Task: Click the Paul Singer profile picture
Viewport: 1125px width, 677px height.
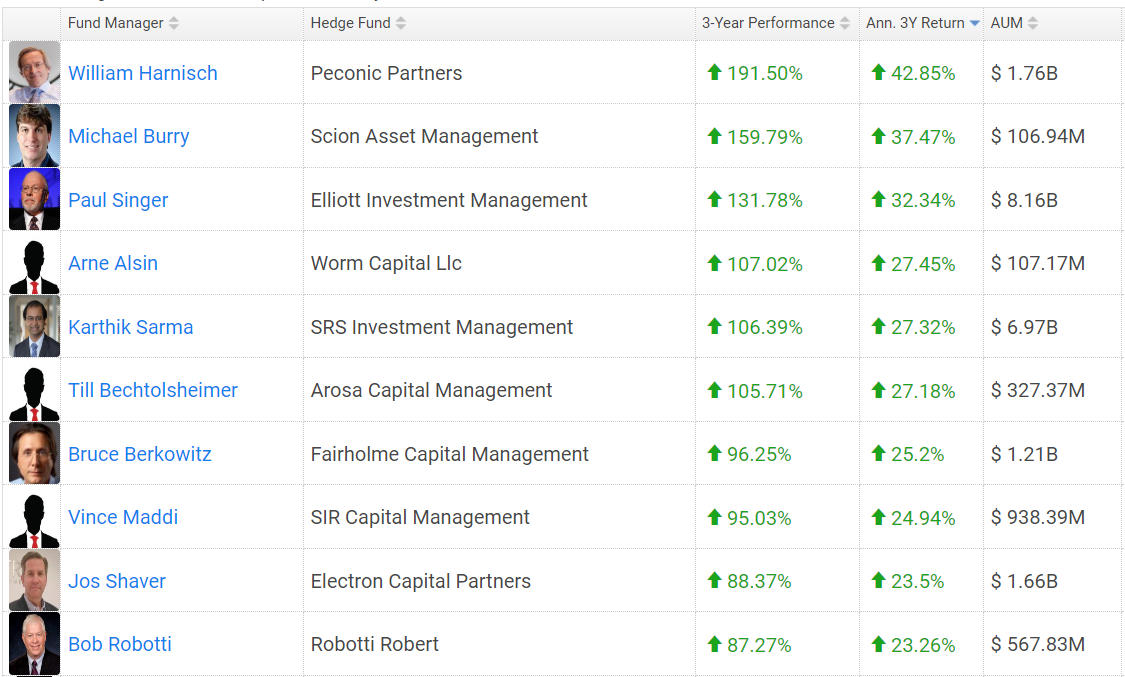Action: coord(34,199)
